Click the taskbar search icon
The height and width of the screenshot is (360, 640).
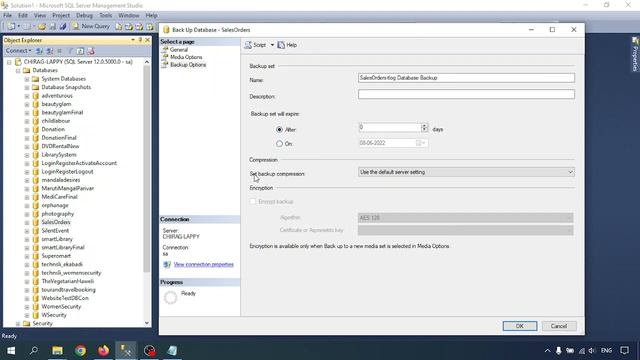pos(34,350)
